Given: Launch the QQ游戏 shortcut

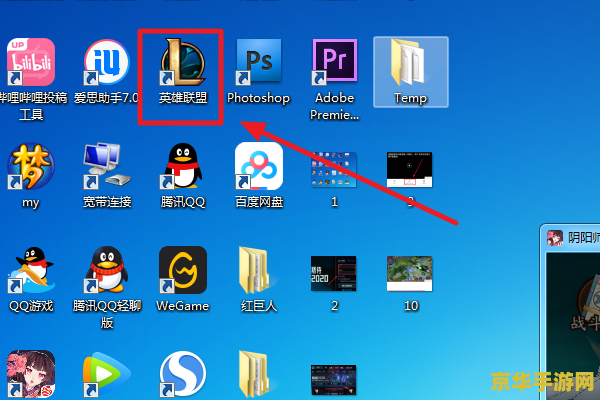Looking at the screenshot, I should pyautogui.click(x=31, y=270).
